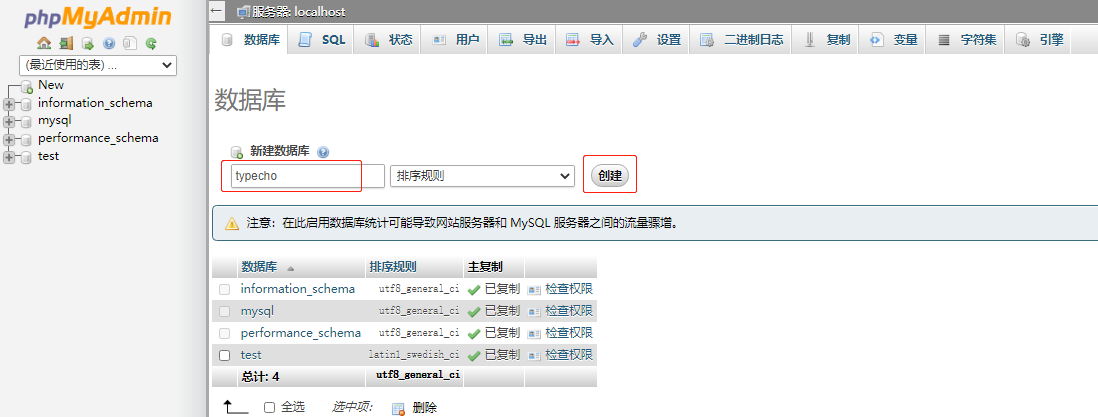Click 检查权限 icon for test row
Image resolution: width=1098 pixels, height=417 pixels.
click(x=534, y=355)
